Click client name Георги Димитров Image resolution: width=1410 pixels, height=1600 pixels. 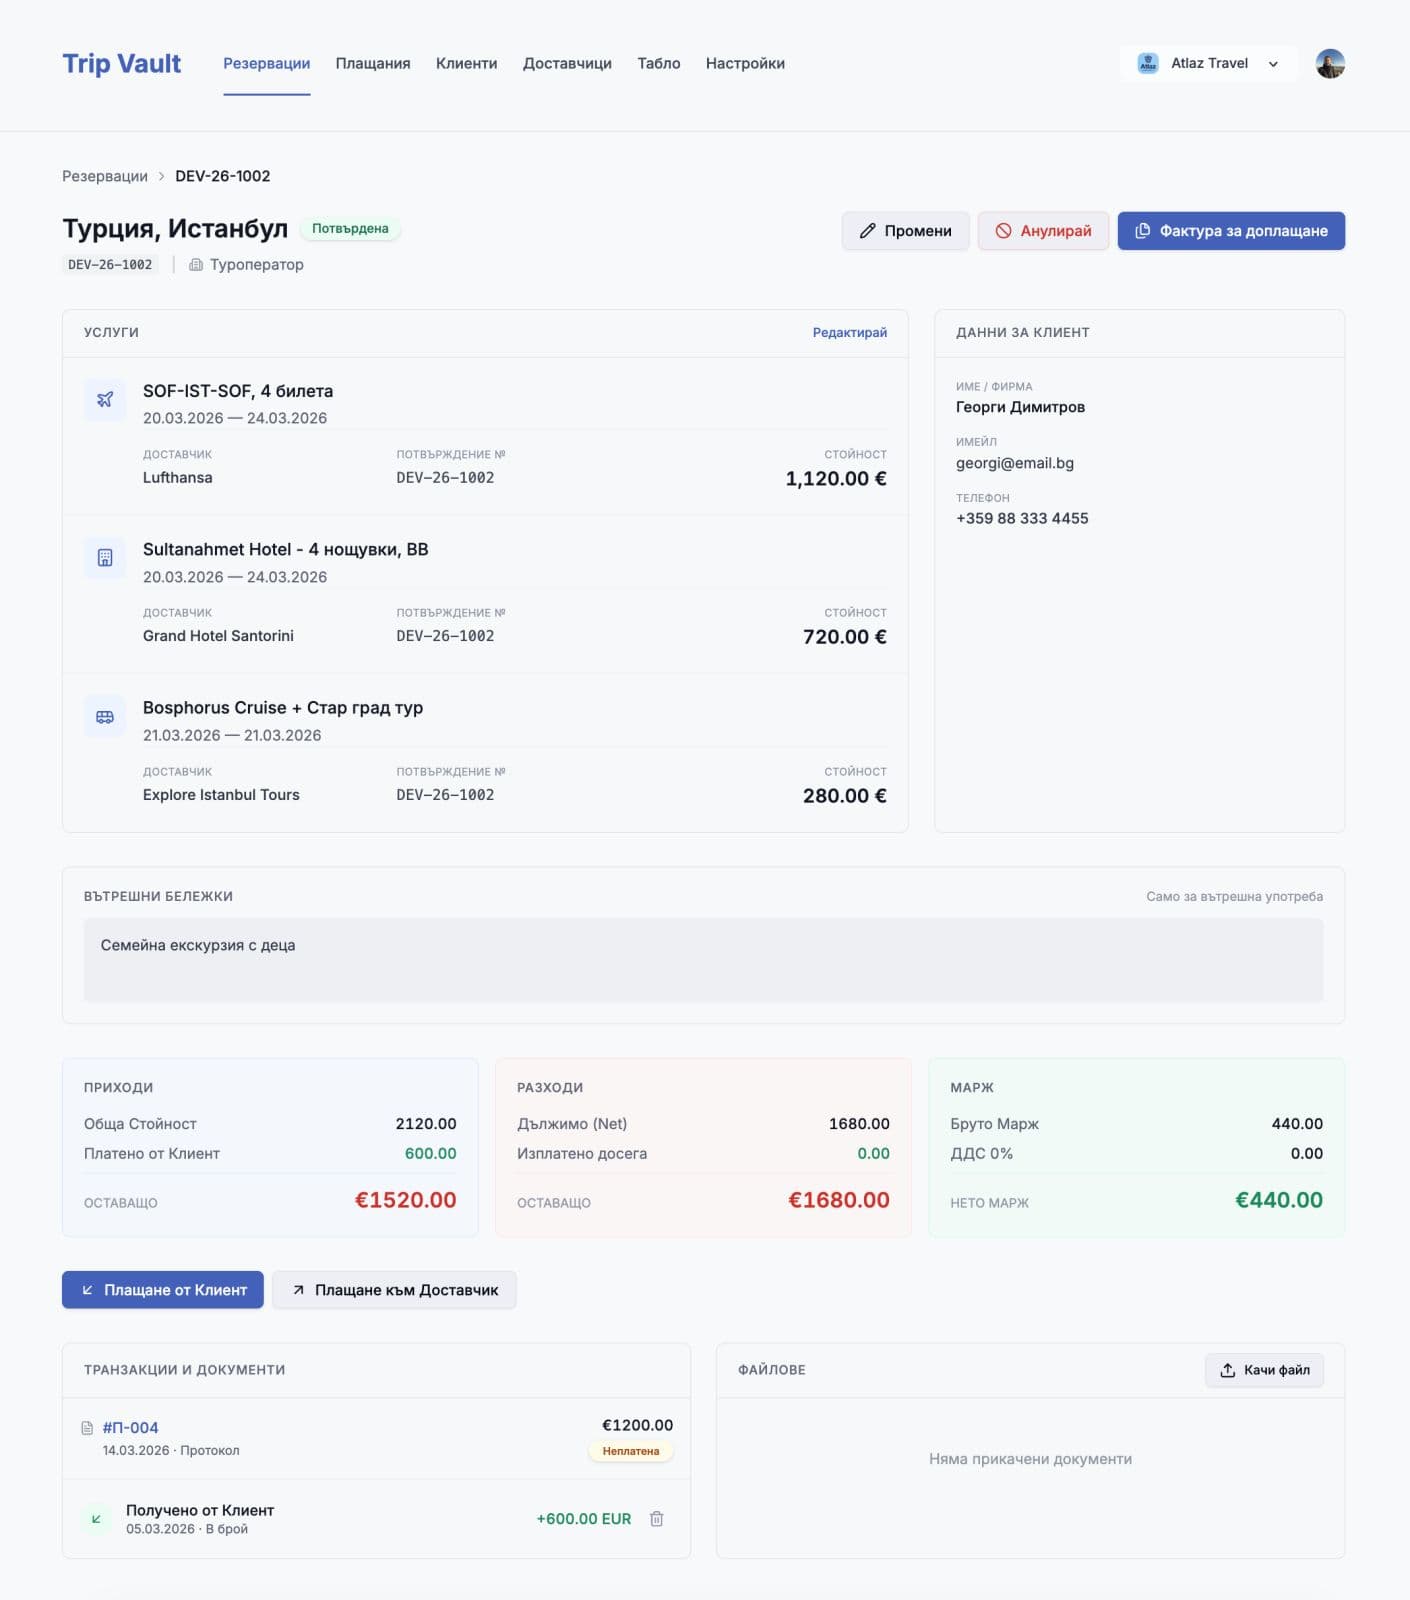(x=1020, y=407)
